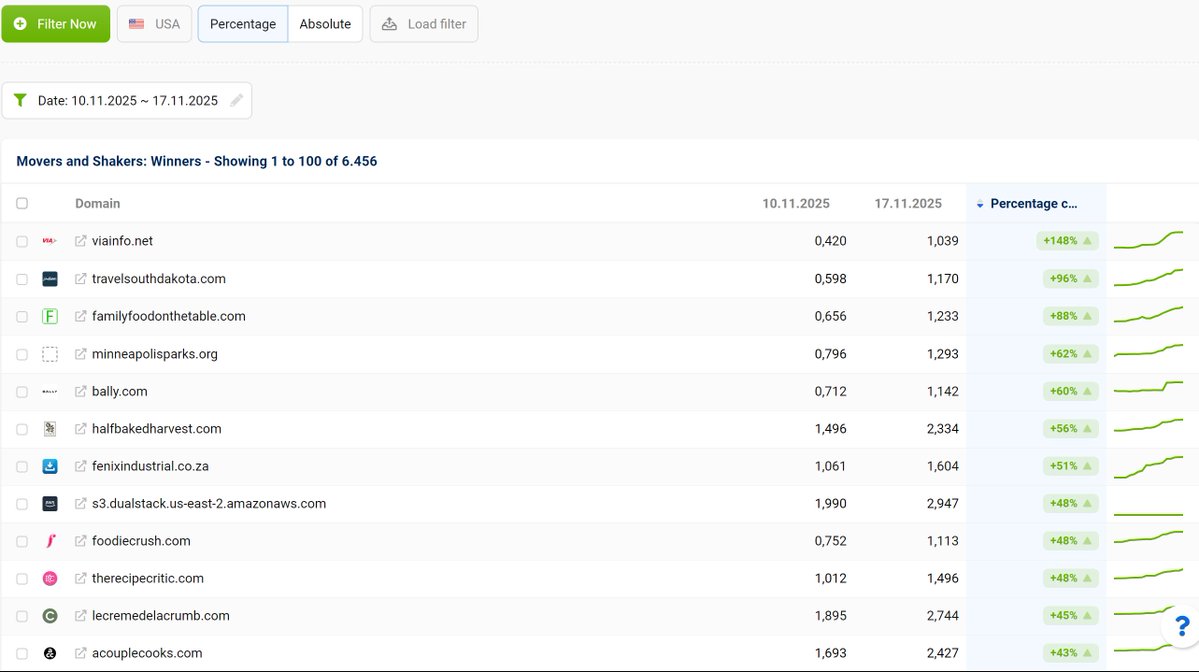Toggle the select-all checkbox in table header
Image resolution: width=1199 pixels, height=672 pixels.
22,203
